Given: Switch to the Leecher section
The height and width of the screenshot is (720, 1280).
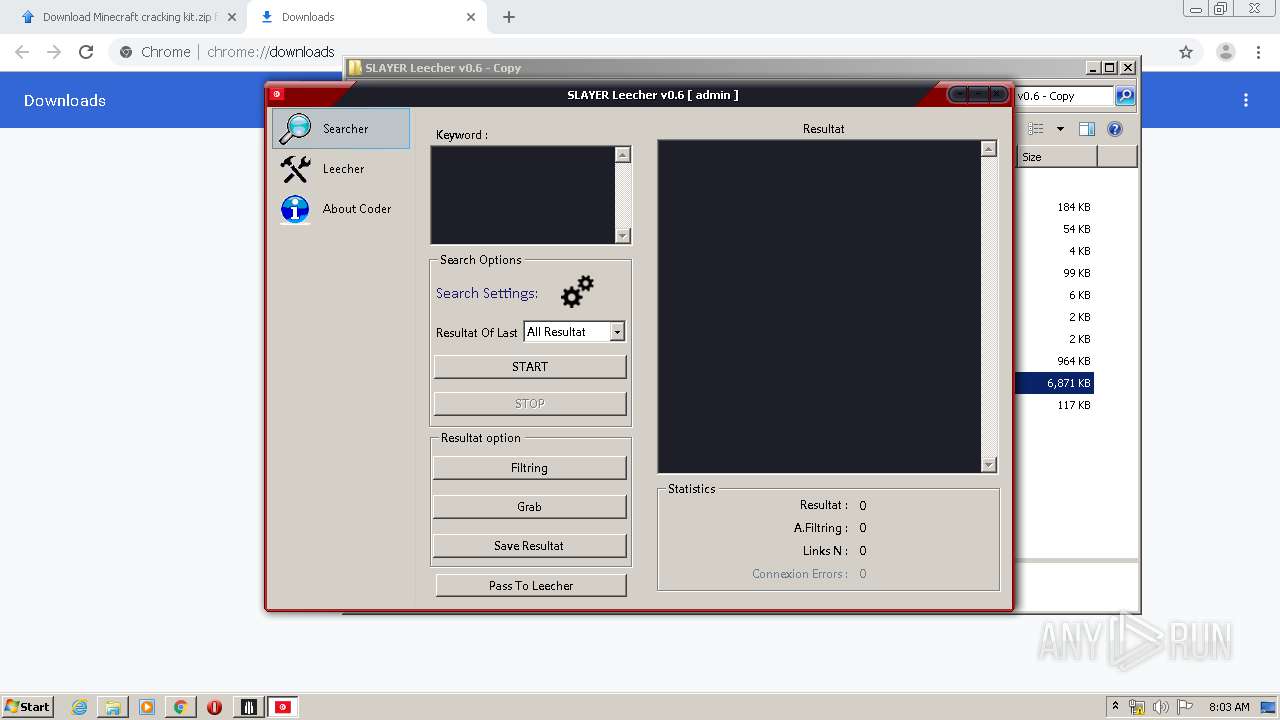Looking at the screenshot, I should click(x=340, y=169).
